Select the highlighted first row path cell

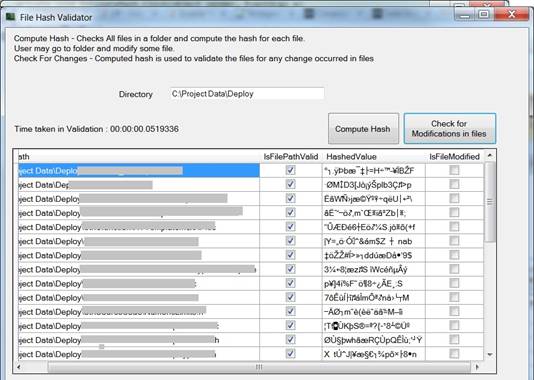(x=139, y=170)
